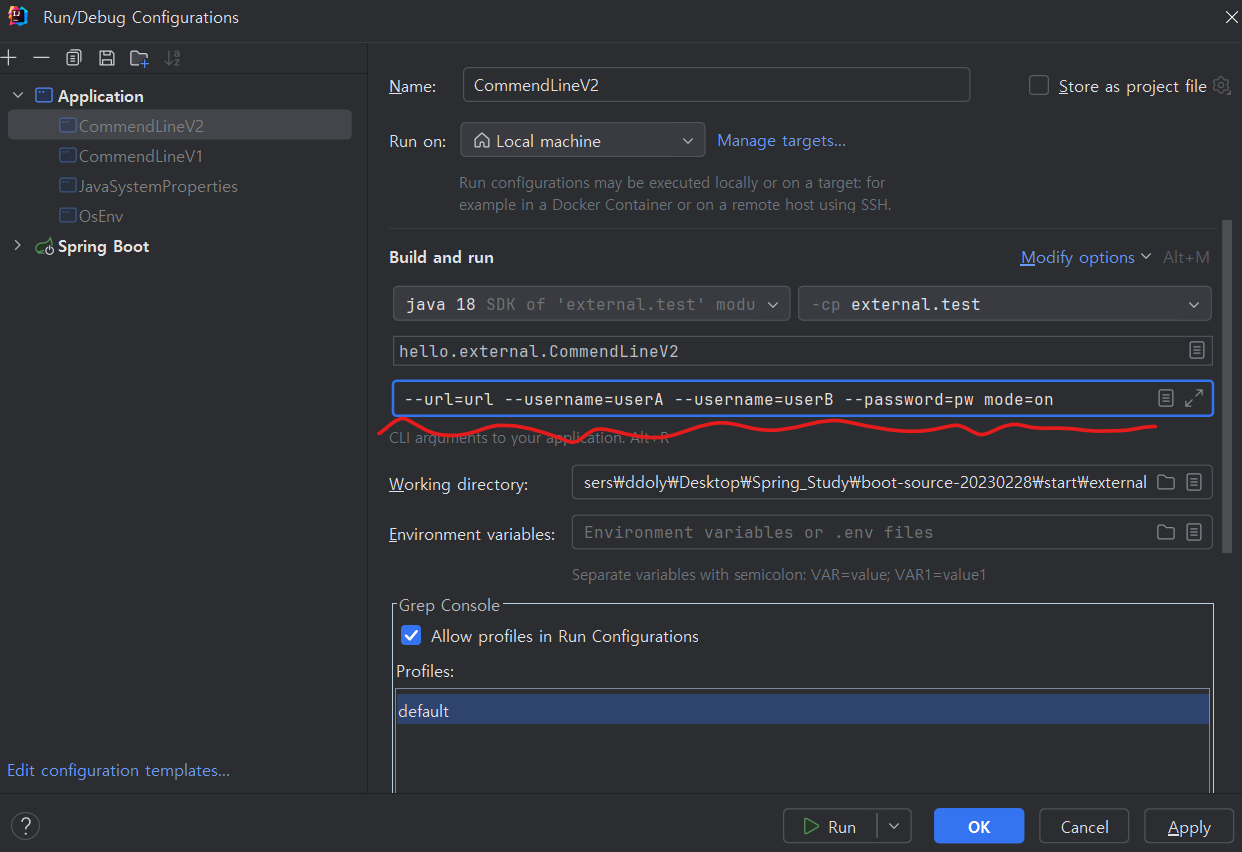Screen dimensions: 1242x852
Task: Click the OK button
Action: click(979, 827)
